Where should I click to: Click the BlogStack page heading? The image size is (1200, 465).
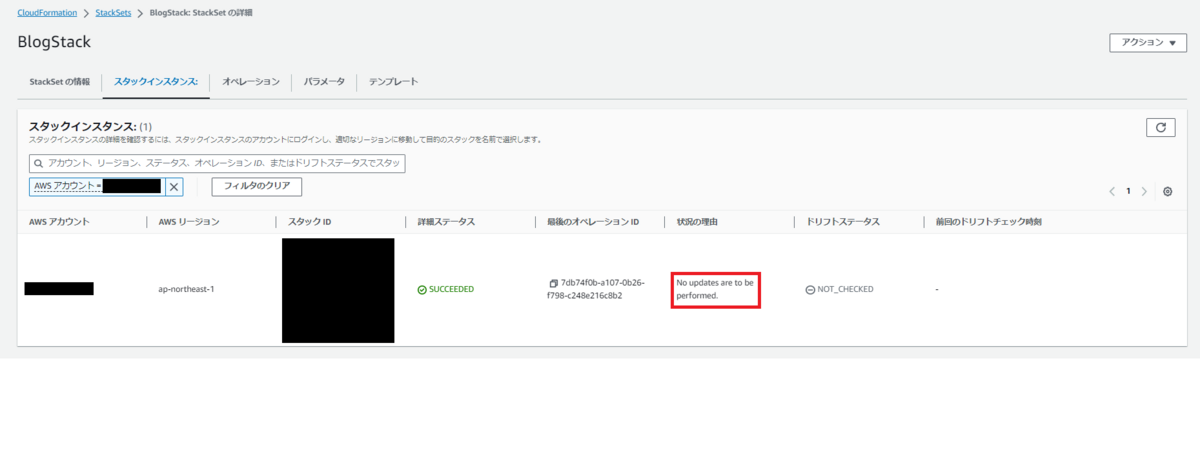(54, 43)
